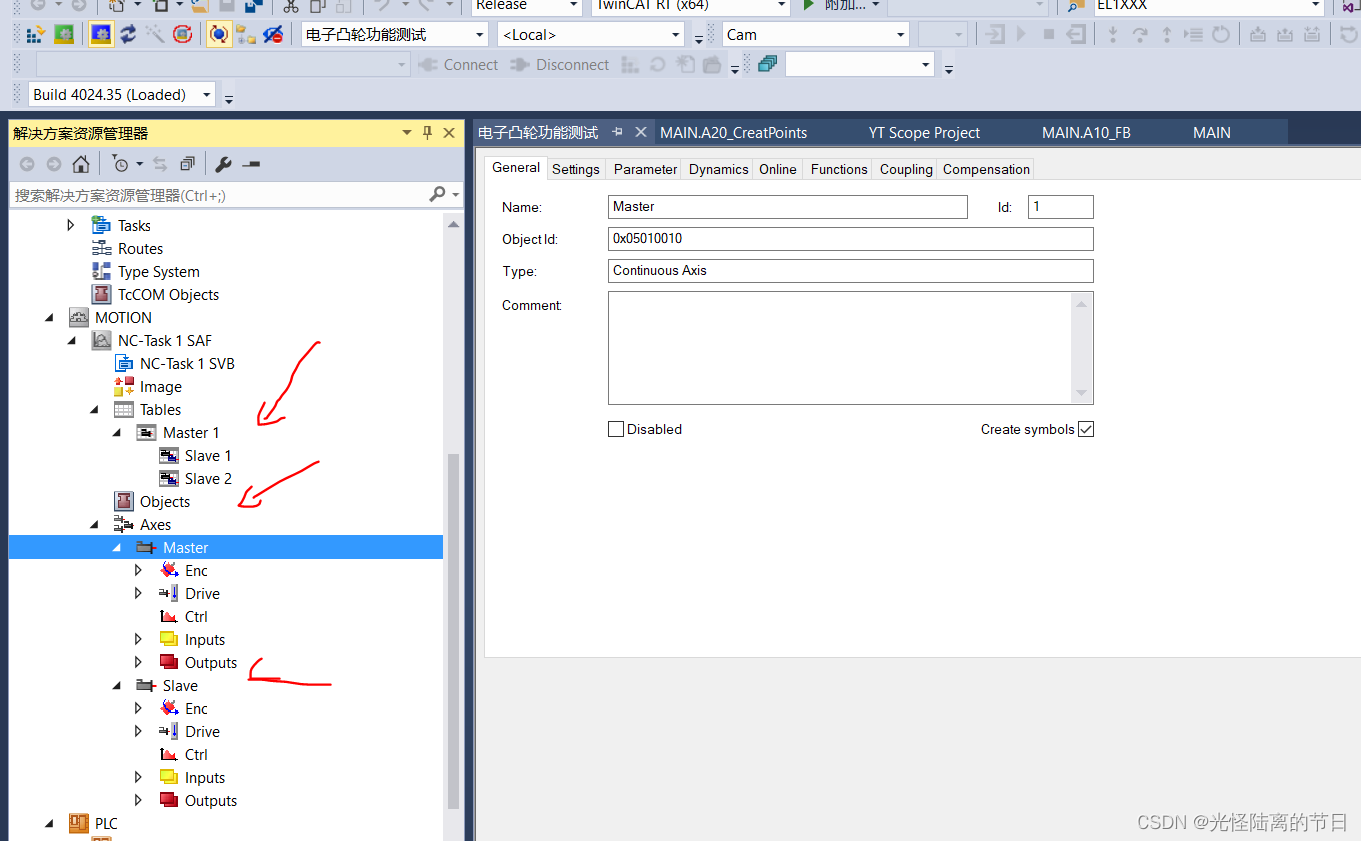The image size is (1361, 841).
Task: Click the blue Config Mode gear icon
Action: [101, 34]
